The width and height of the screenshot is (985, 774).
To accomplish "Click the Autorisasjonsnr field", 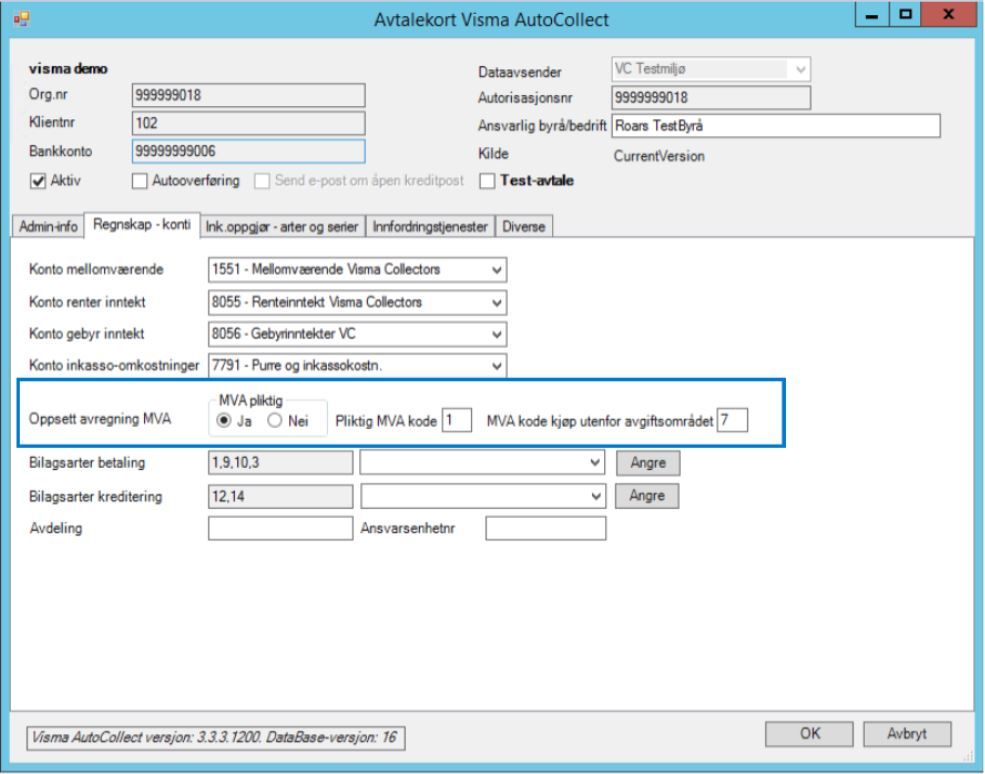I will click(710, 97).
